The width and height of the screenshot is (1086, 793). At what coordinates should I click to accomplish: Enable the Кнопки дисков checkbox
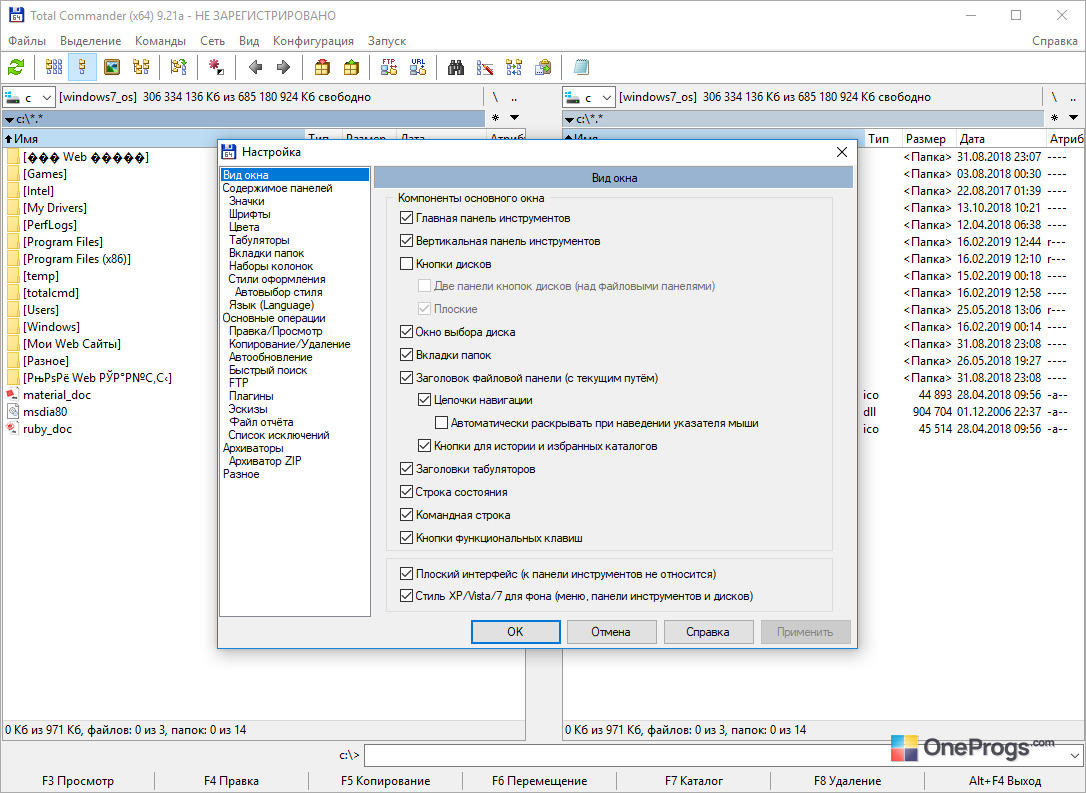point(407,264)
